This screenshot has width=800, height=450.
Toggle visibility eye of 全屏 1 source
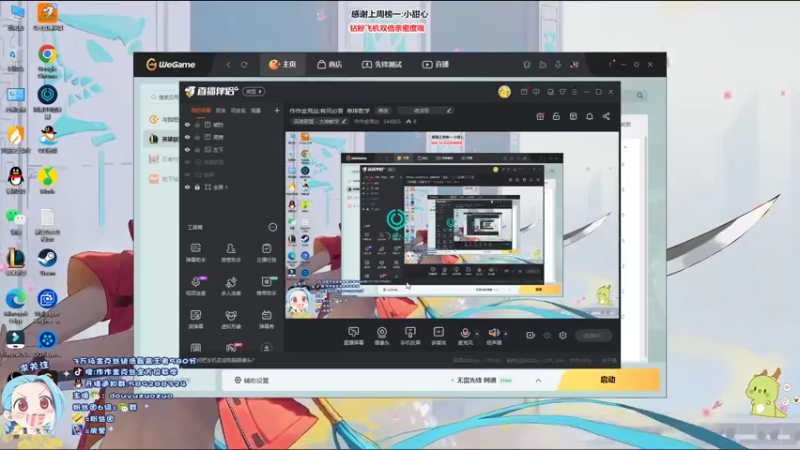pos(187,187)
